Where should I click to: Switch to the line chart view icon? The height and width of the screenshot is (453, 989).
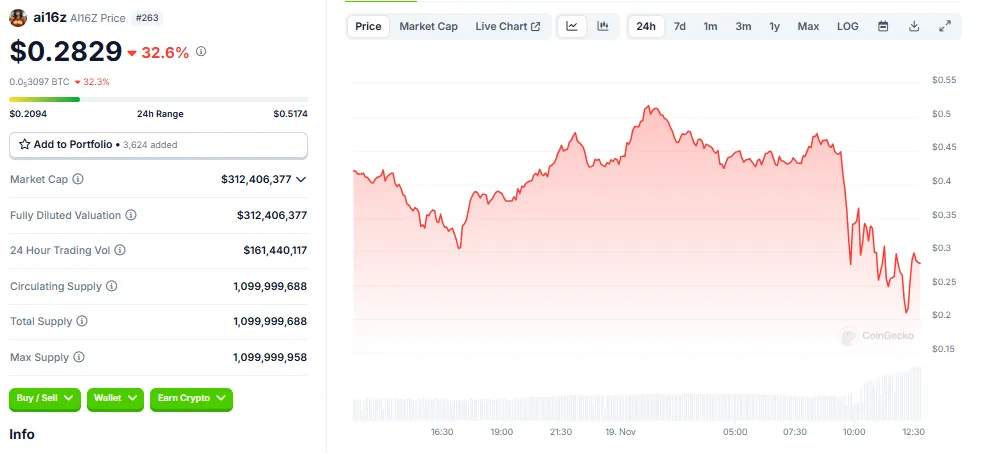(x=572, y=26)
